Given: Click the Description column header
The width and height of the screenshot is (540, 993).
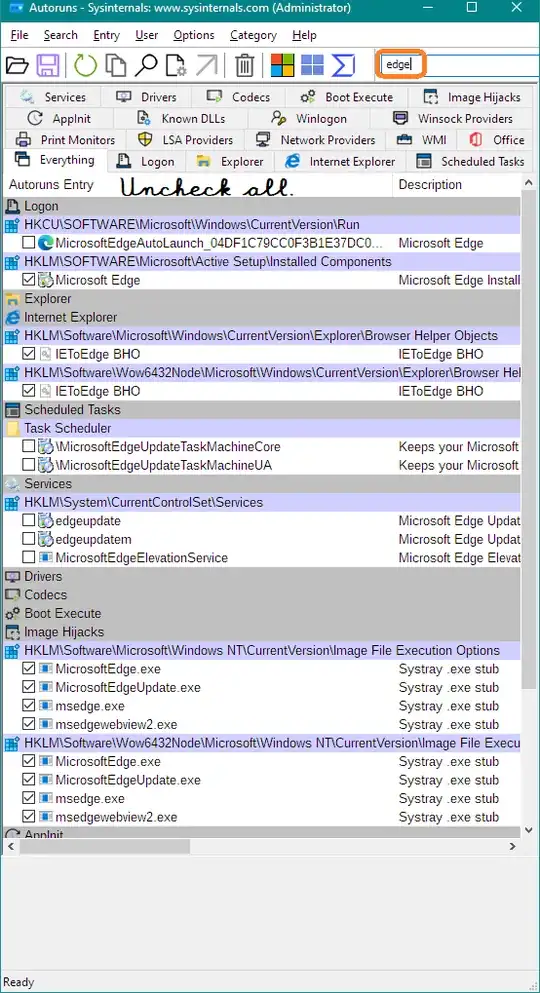Looking at the screenshot, I should 457,185.
